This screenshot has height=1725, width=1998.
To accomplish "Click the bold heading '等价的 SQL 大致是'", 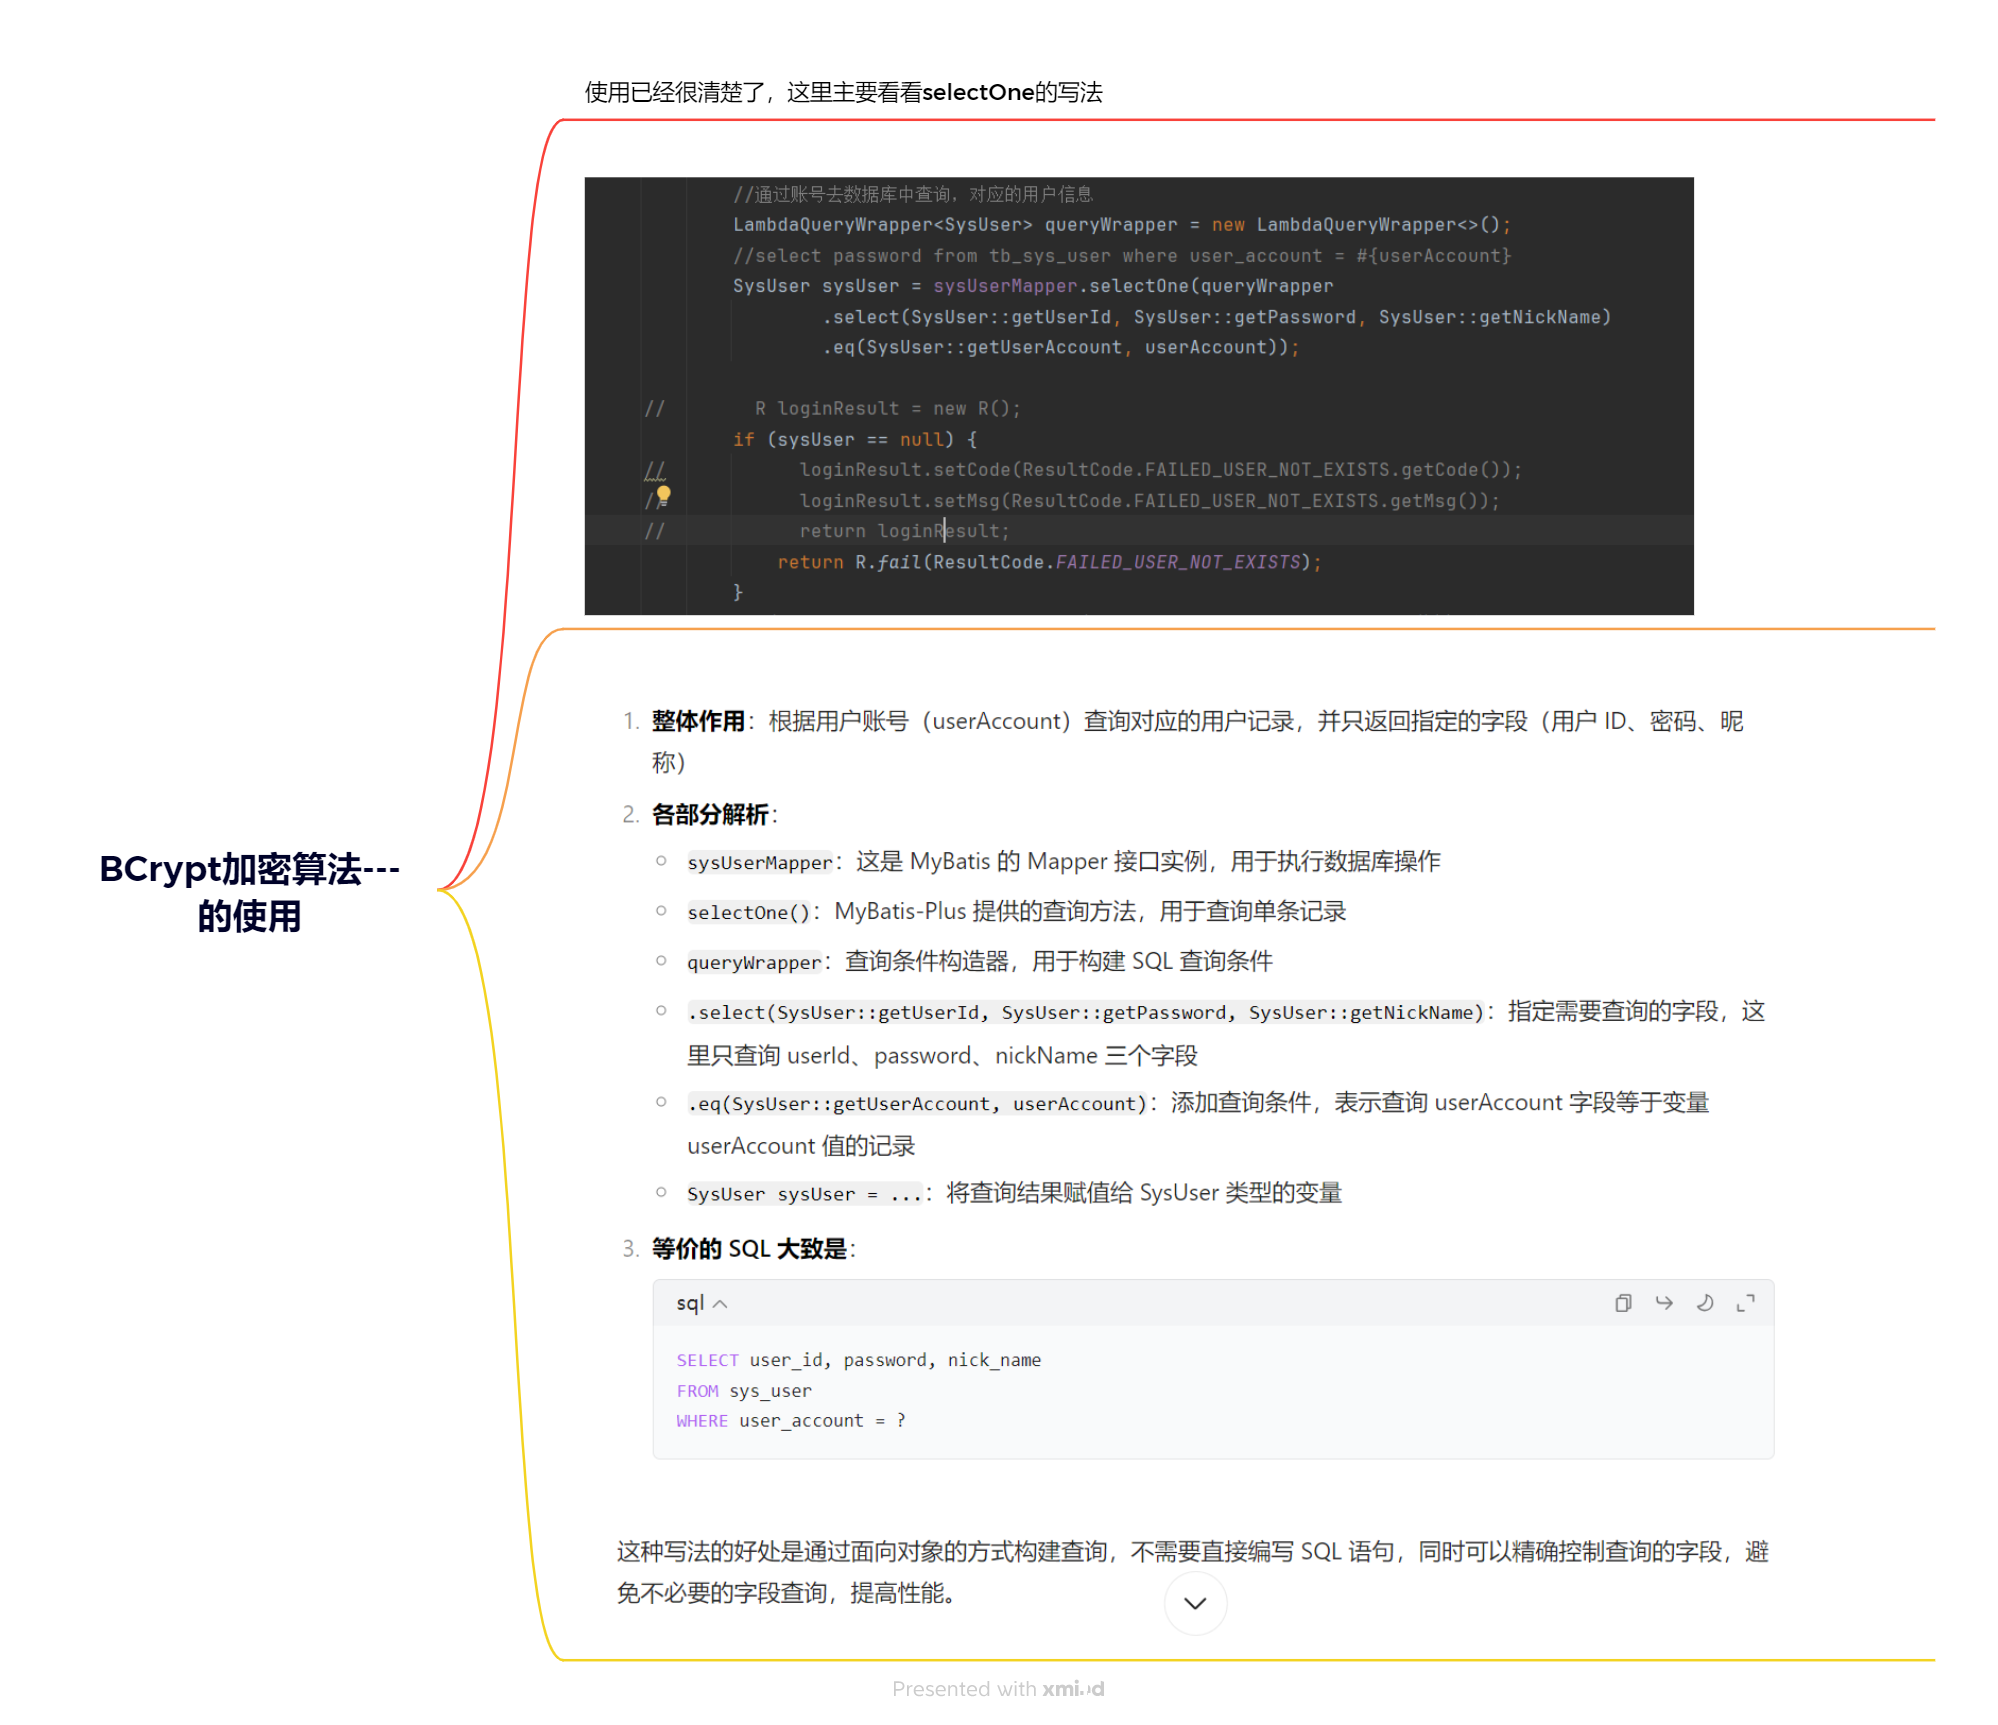I will click(x=749, y=1248).
